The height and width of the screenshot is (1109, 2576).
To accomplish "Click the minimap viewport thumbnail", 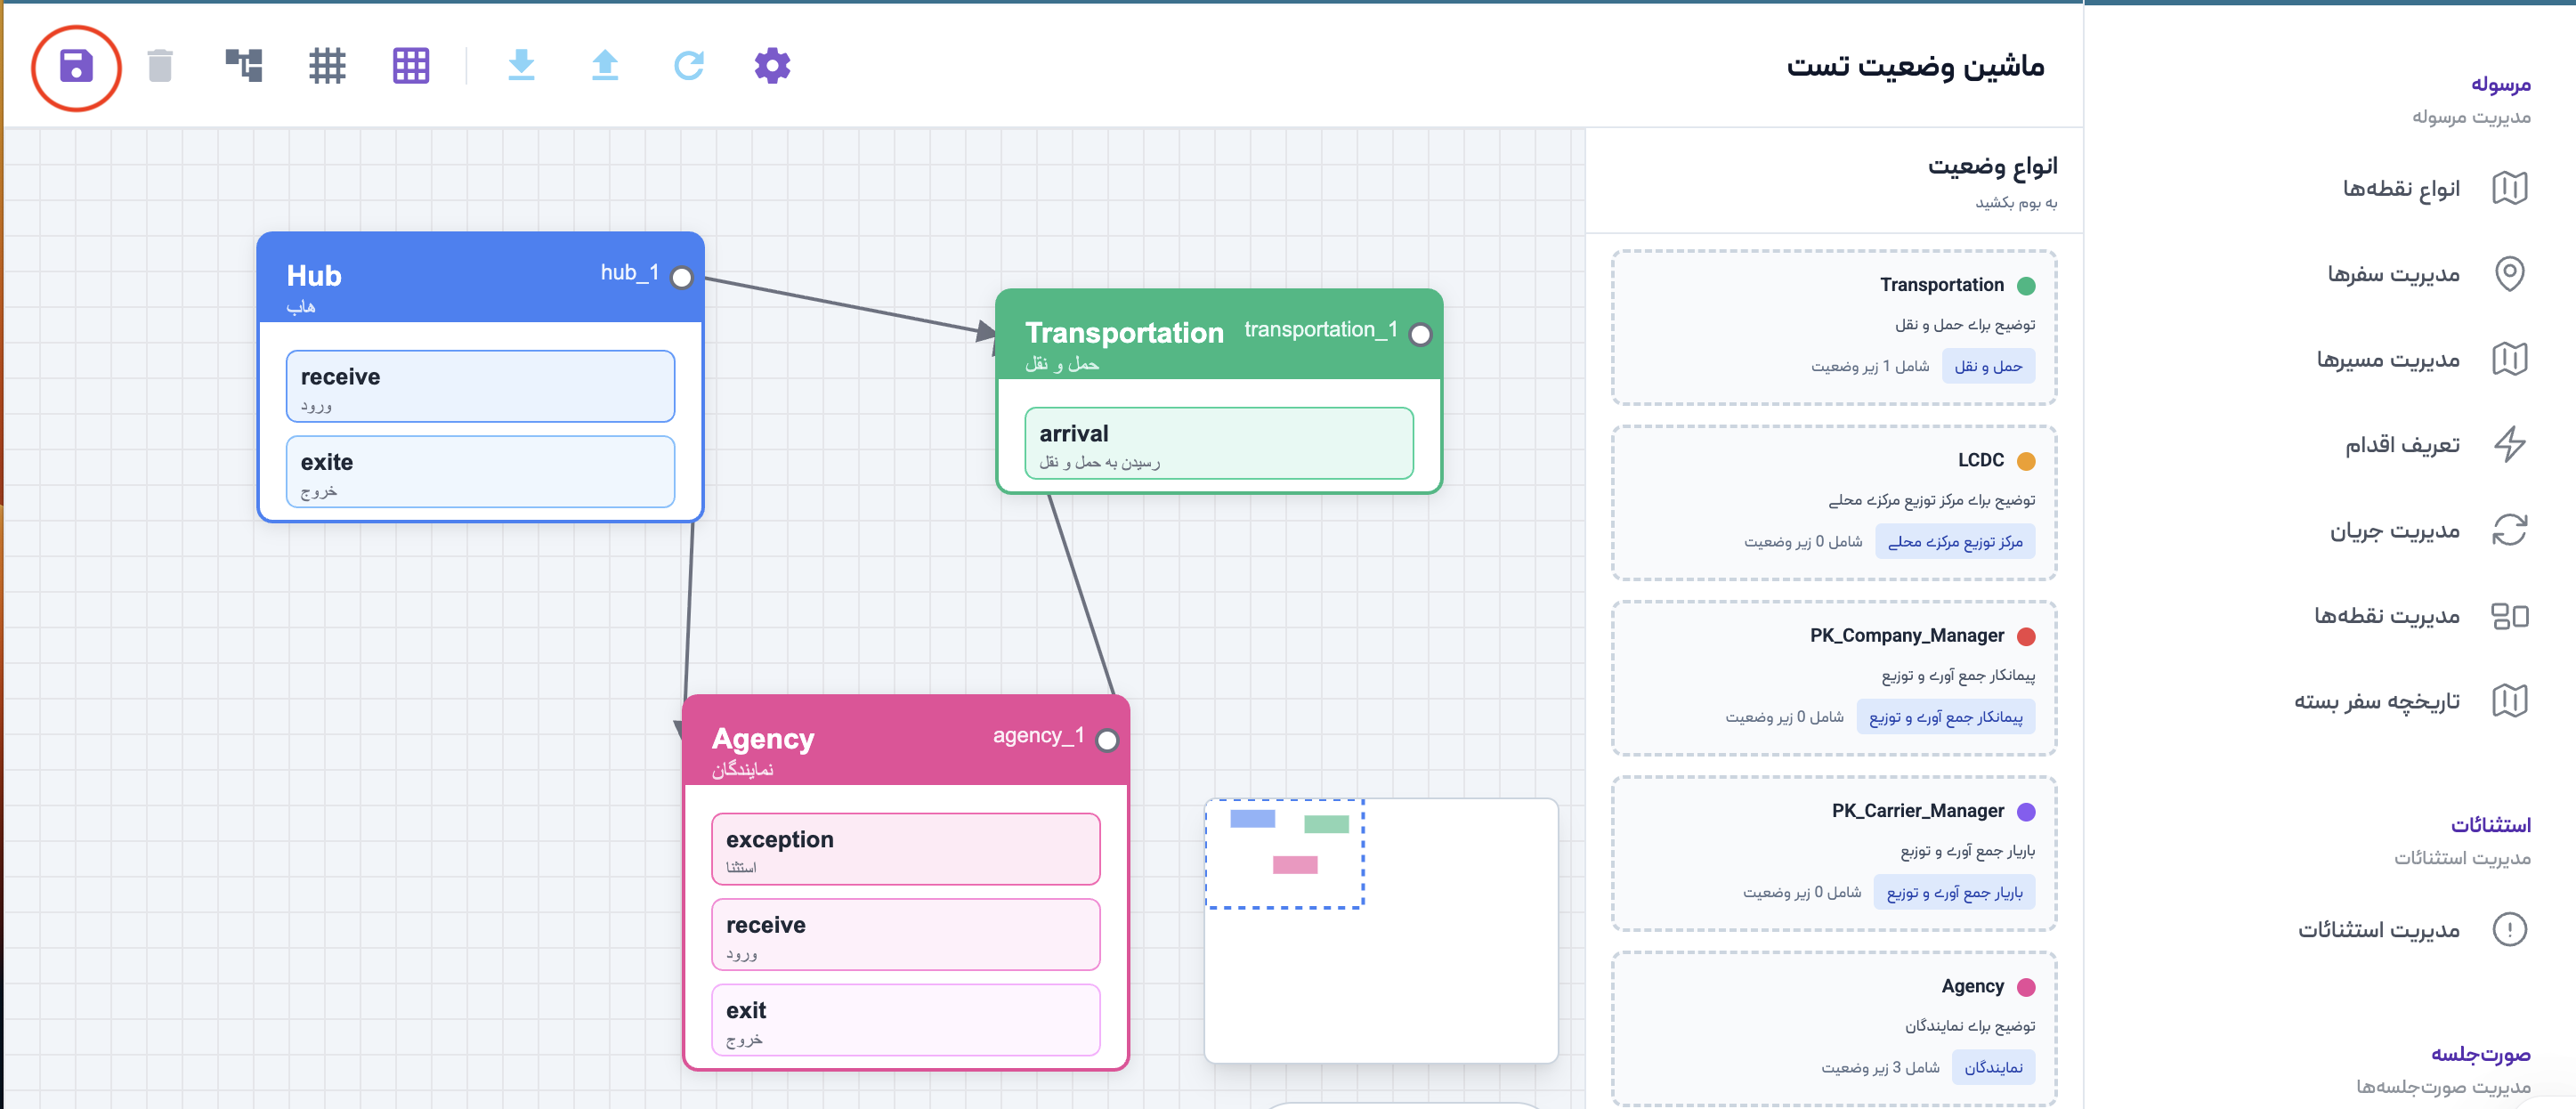I will [1284, 853].
